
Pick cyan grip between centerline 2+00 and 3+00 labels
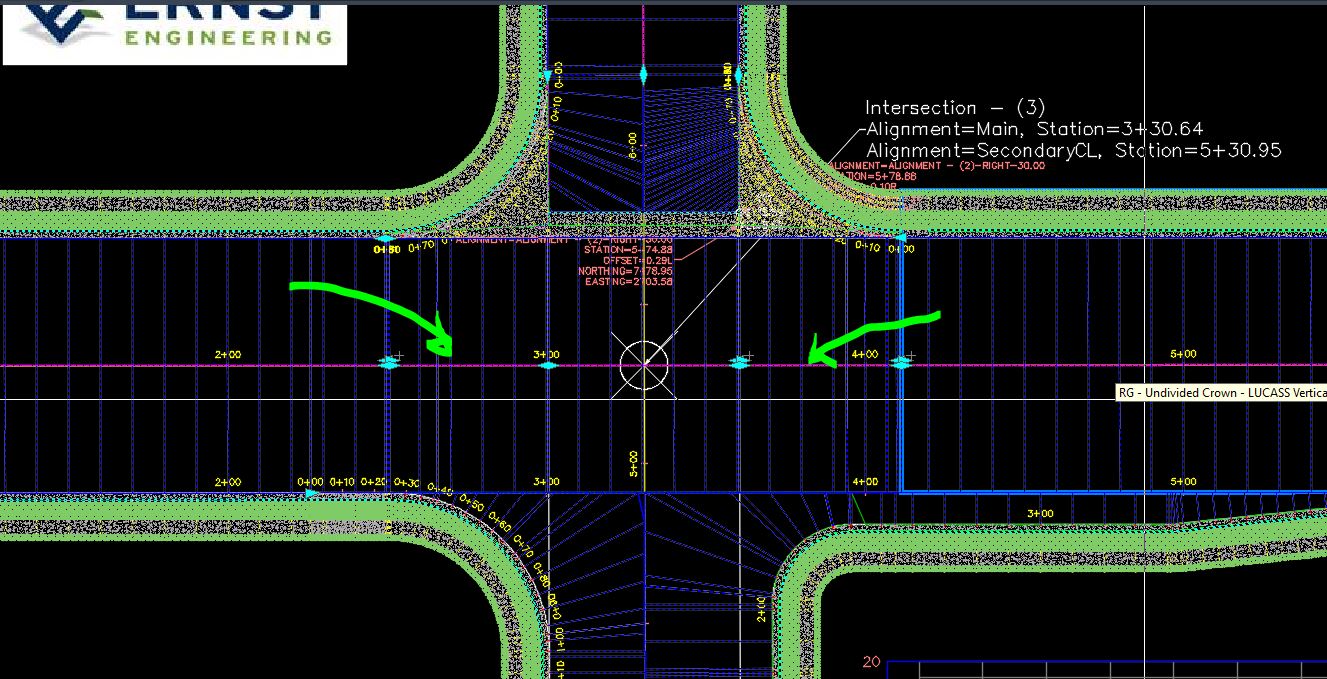[390, 363]
